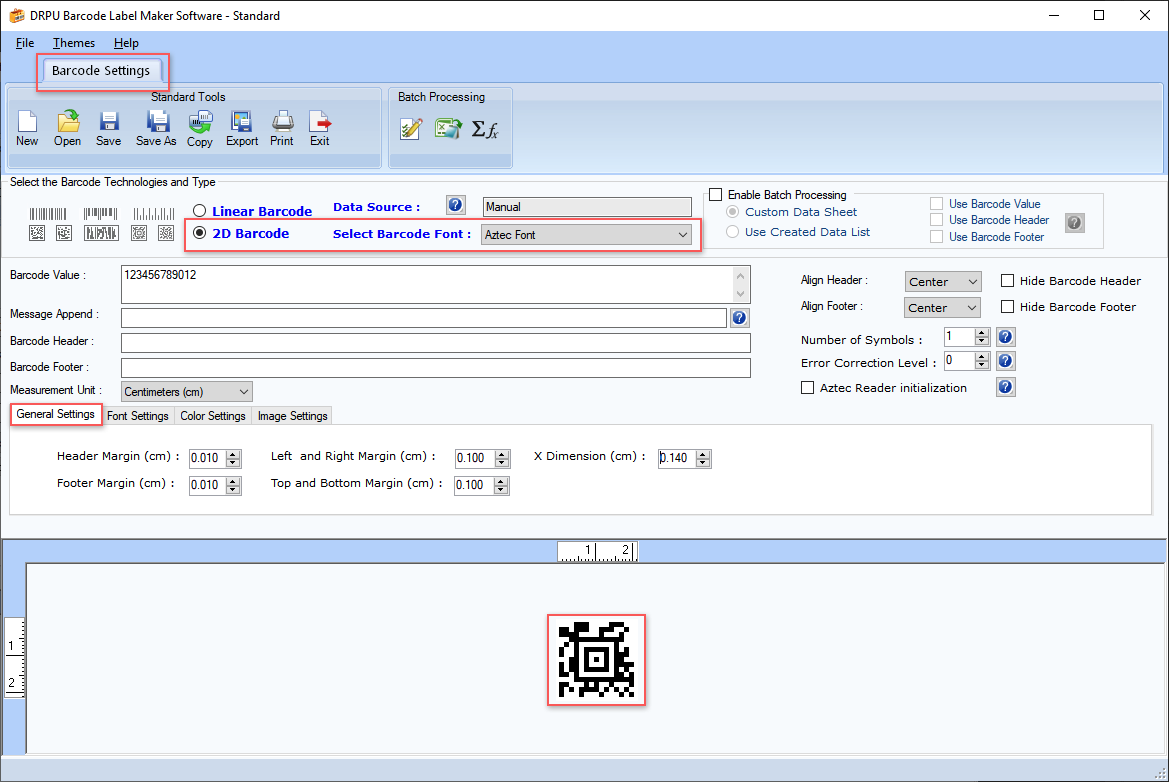Open the Select Barcode Font dropdown
The height and width of the screenshot is (782, 1169).
tap(586, 235)
